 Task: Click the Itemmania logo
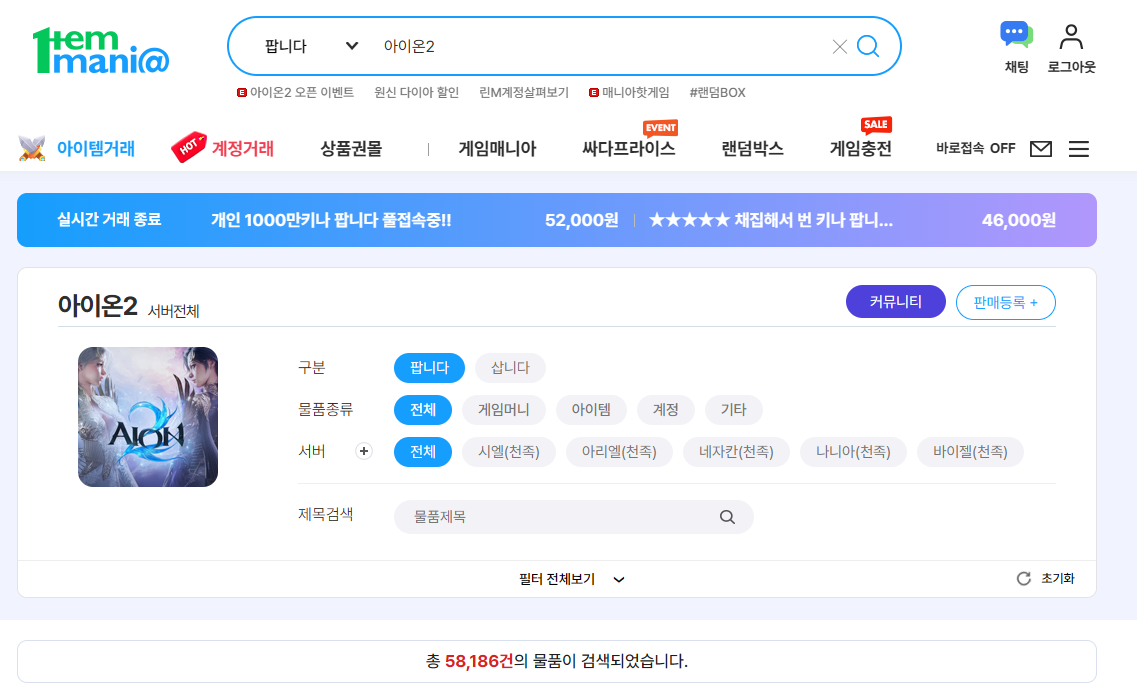click(101, 51)
